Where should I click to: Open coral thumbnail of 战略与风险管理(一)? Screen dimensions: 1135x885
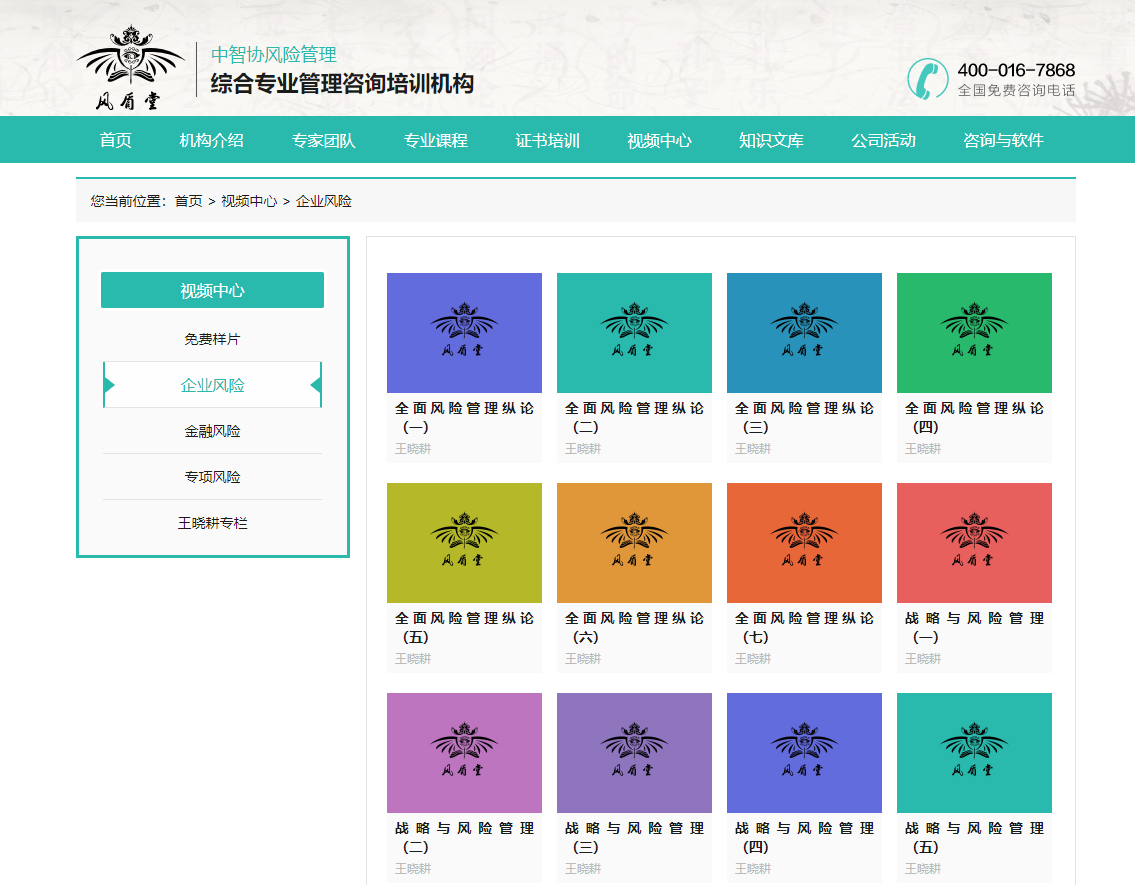pos(974,543)
